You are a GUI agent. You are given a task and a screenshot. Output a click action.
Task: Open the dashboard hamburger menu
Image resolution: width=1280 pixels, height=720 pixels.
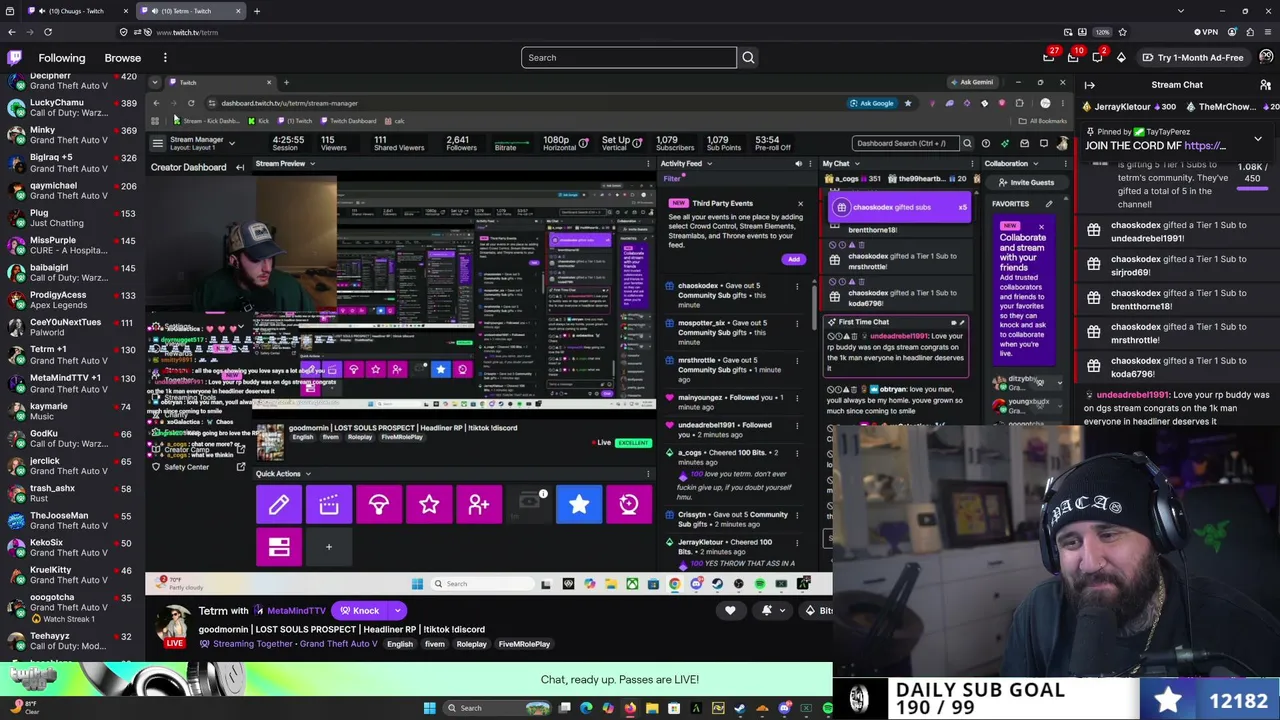tap(157, 143)
